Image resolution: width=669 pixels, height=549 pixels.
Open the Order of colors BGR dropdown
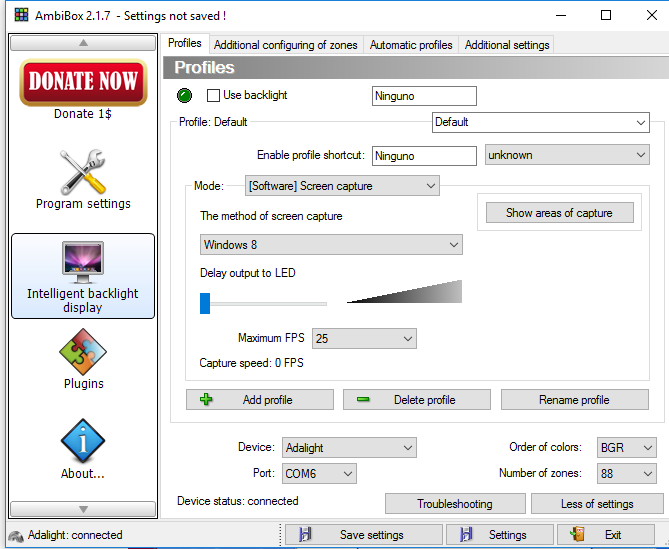(627, 448)
